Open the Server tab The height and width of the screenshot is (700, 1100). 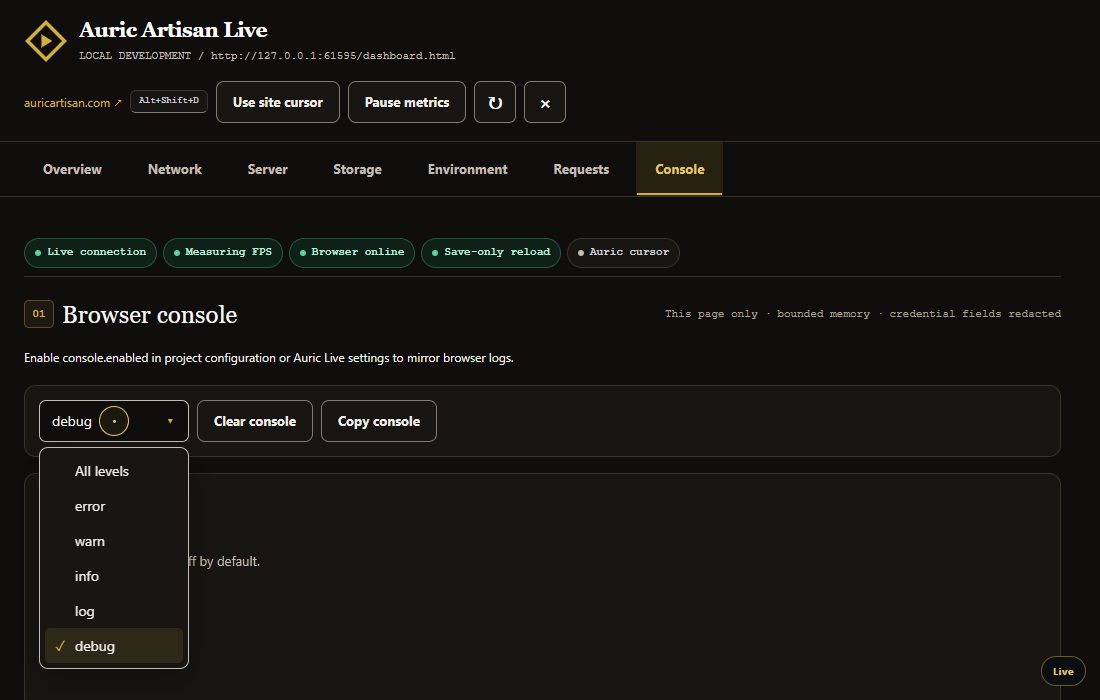267,169
